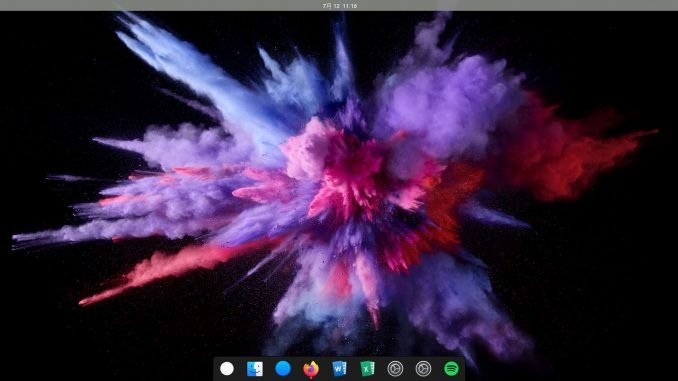The width and height of the screenshot is (678, 381).
Task: Click the clock showing 11:16
Action: pyautogui.click(x=350, y=6)
